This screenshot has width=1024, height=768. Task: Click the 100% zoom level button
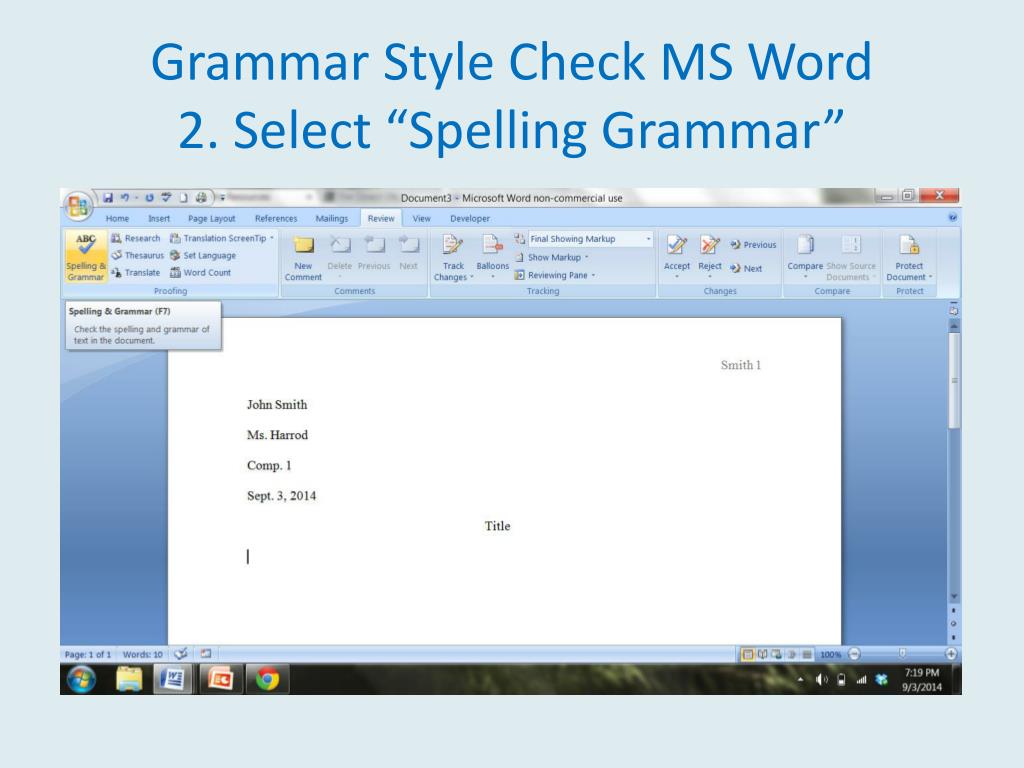(x=830, y=654)
